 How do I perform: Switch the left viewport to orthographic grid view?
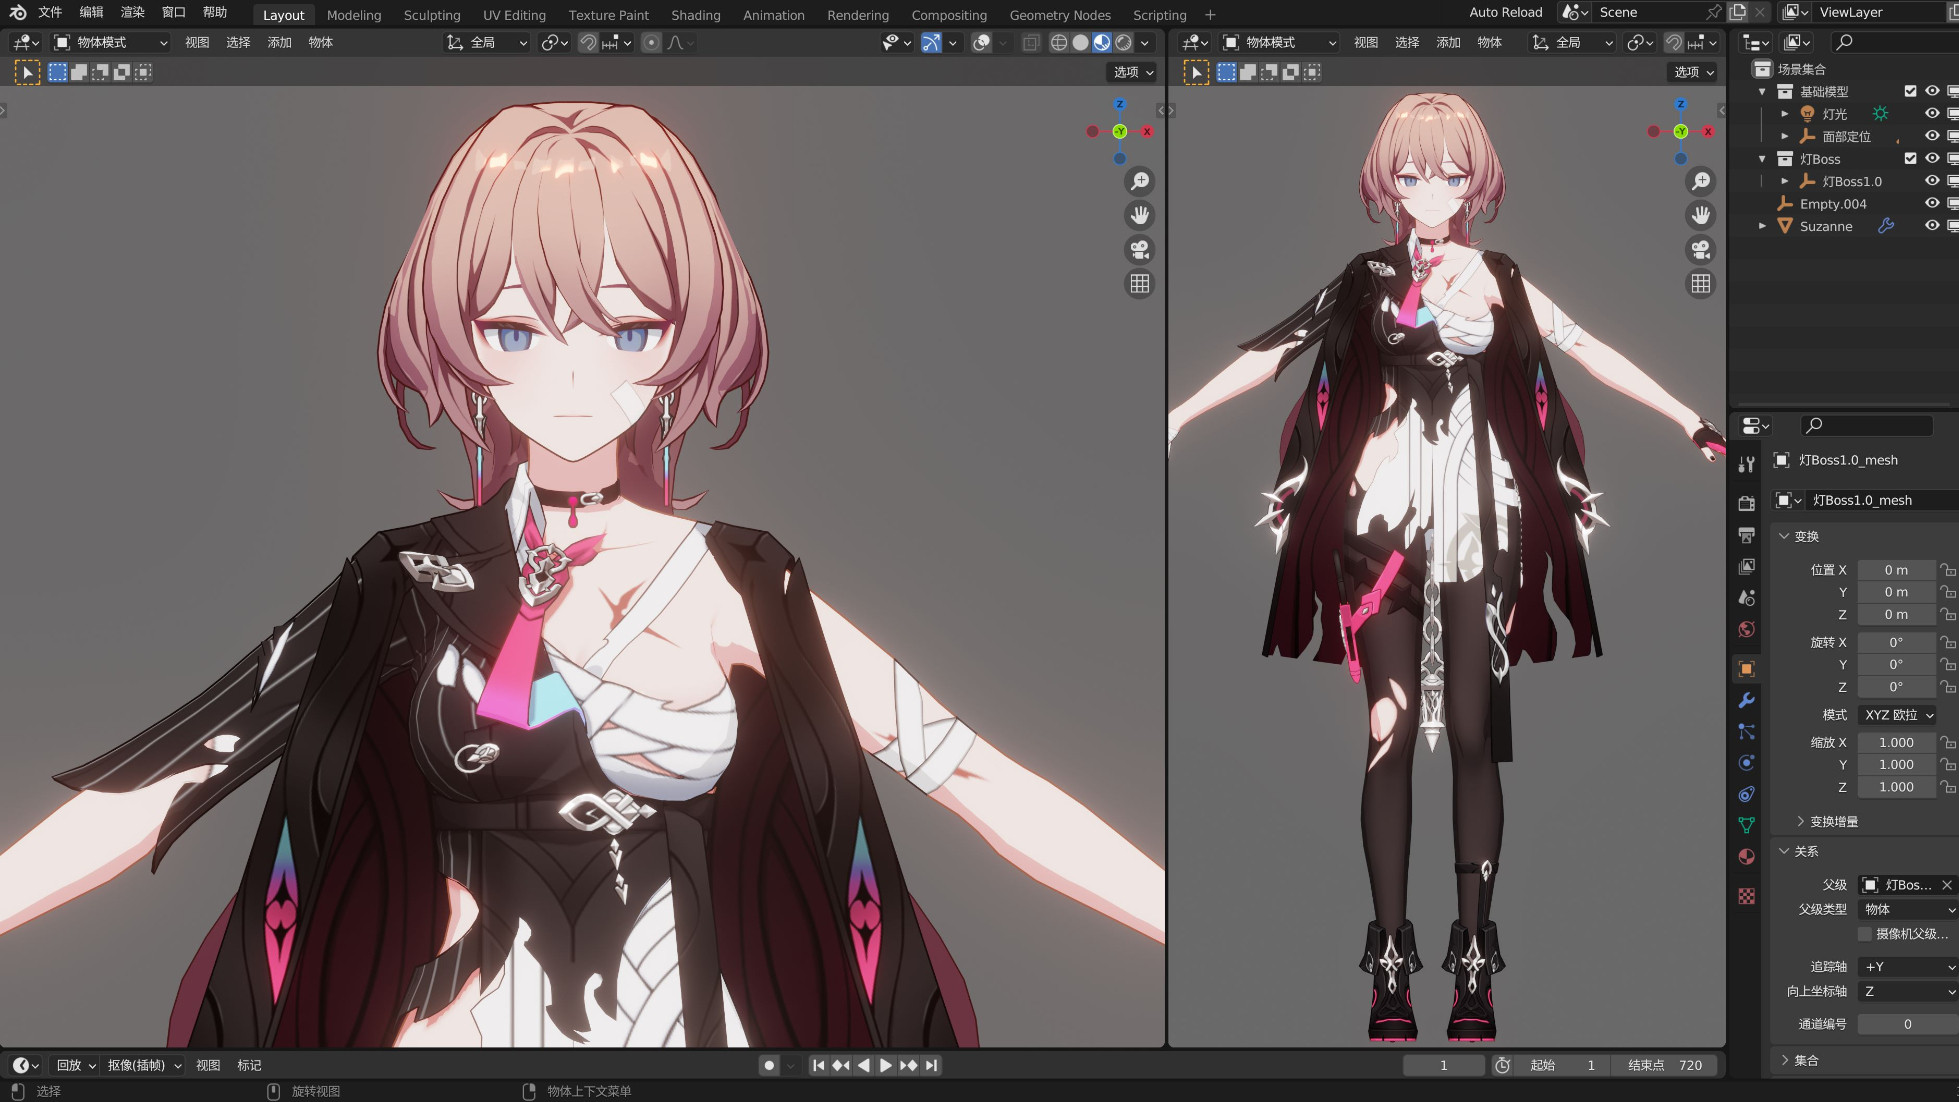click(x=1139, y=284)
